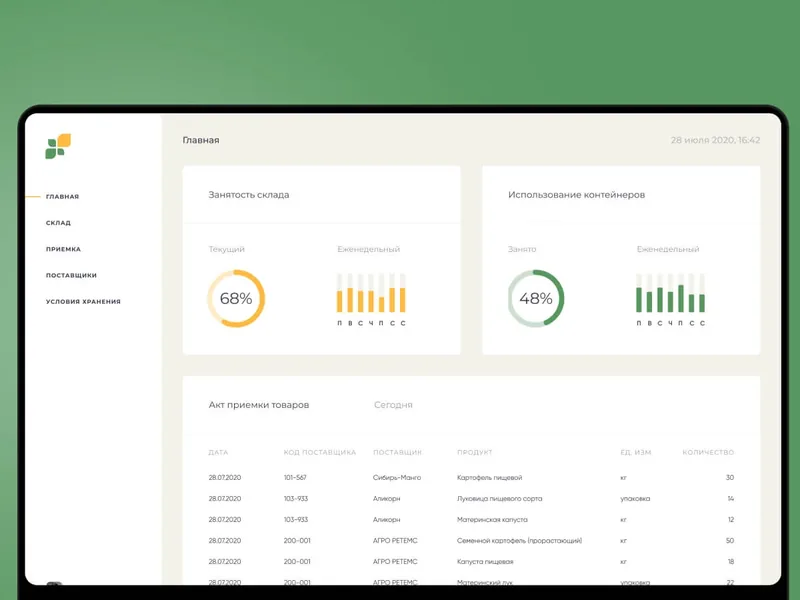
Task: Click product Материнская капуста
Action: pyautogui.click(x=492, y=519)
